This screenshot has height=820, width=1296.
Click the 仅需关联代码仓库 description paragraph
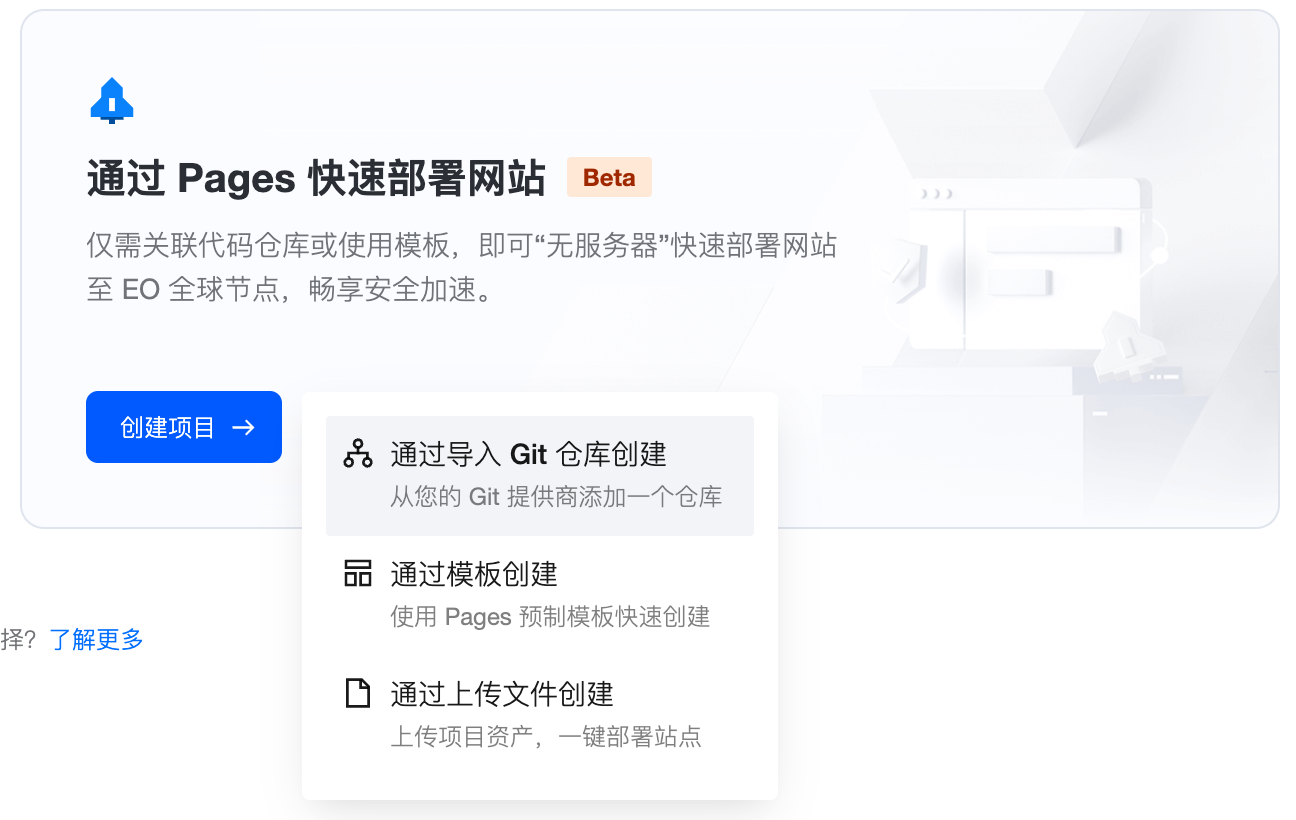[461, 246]
